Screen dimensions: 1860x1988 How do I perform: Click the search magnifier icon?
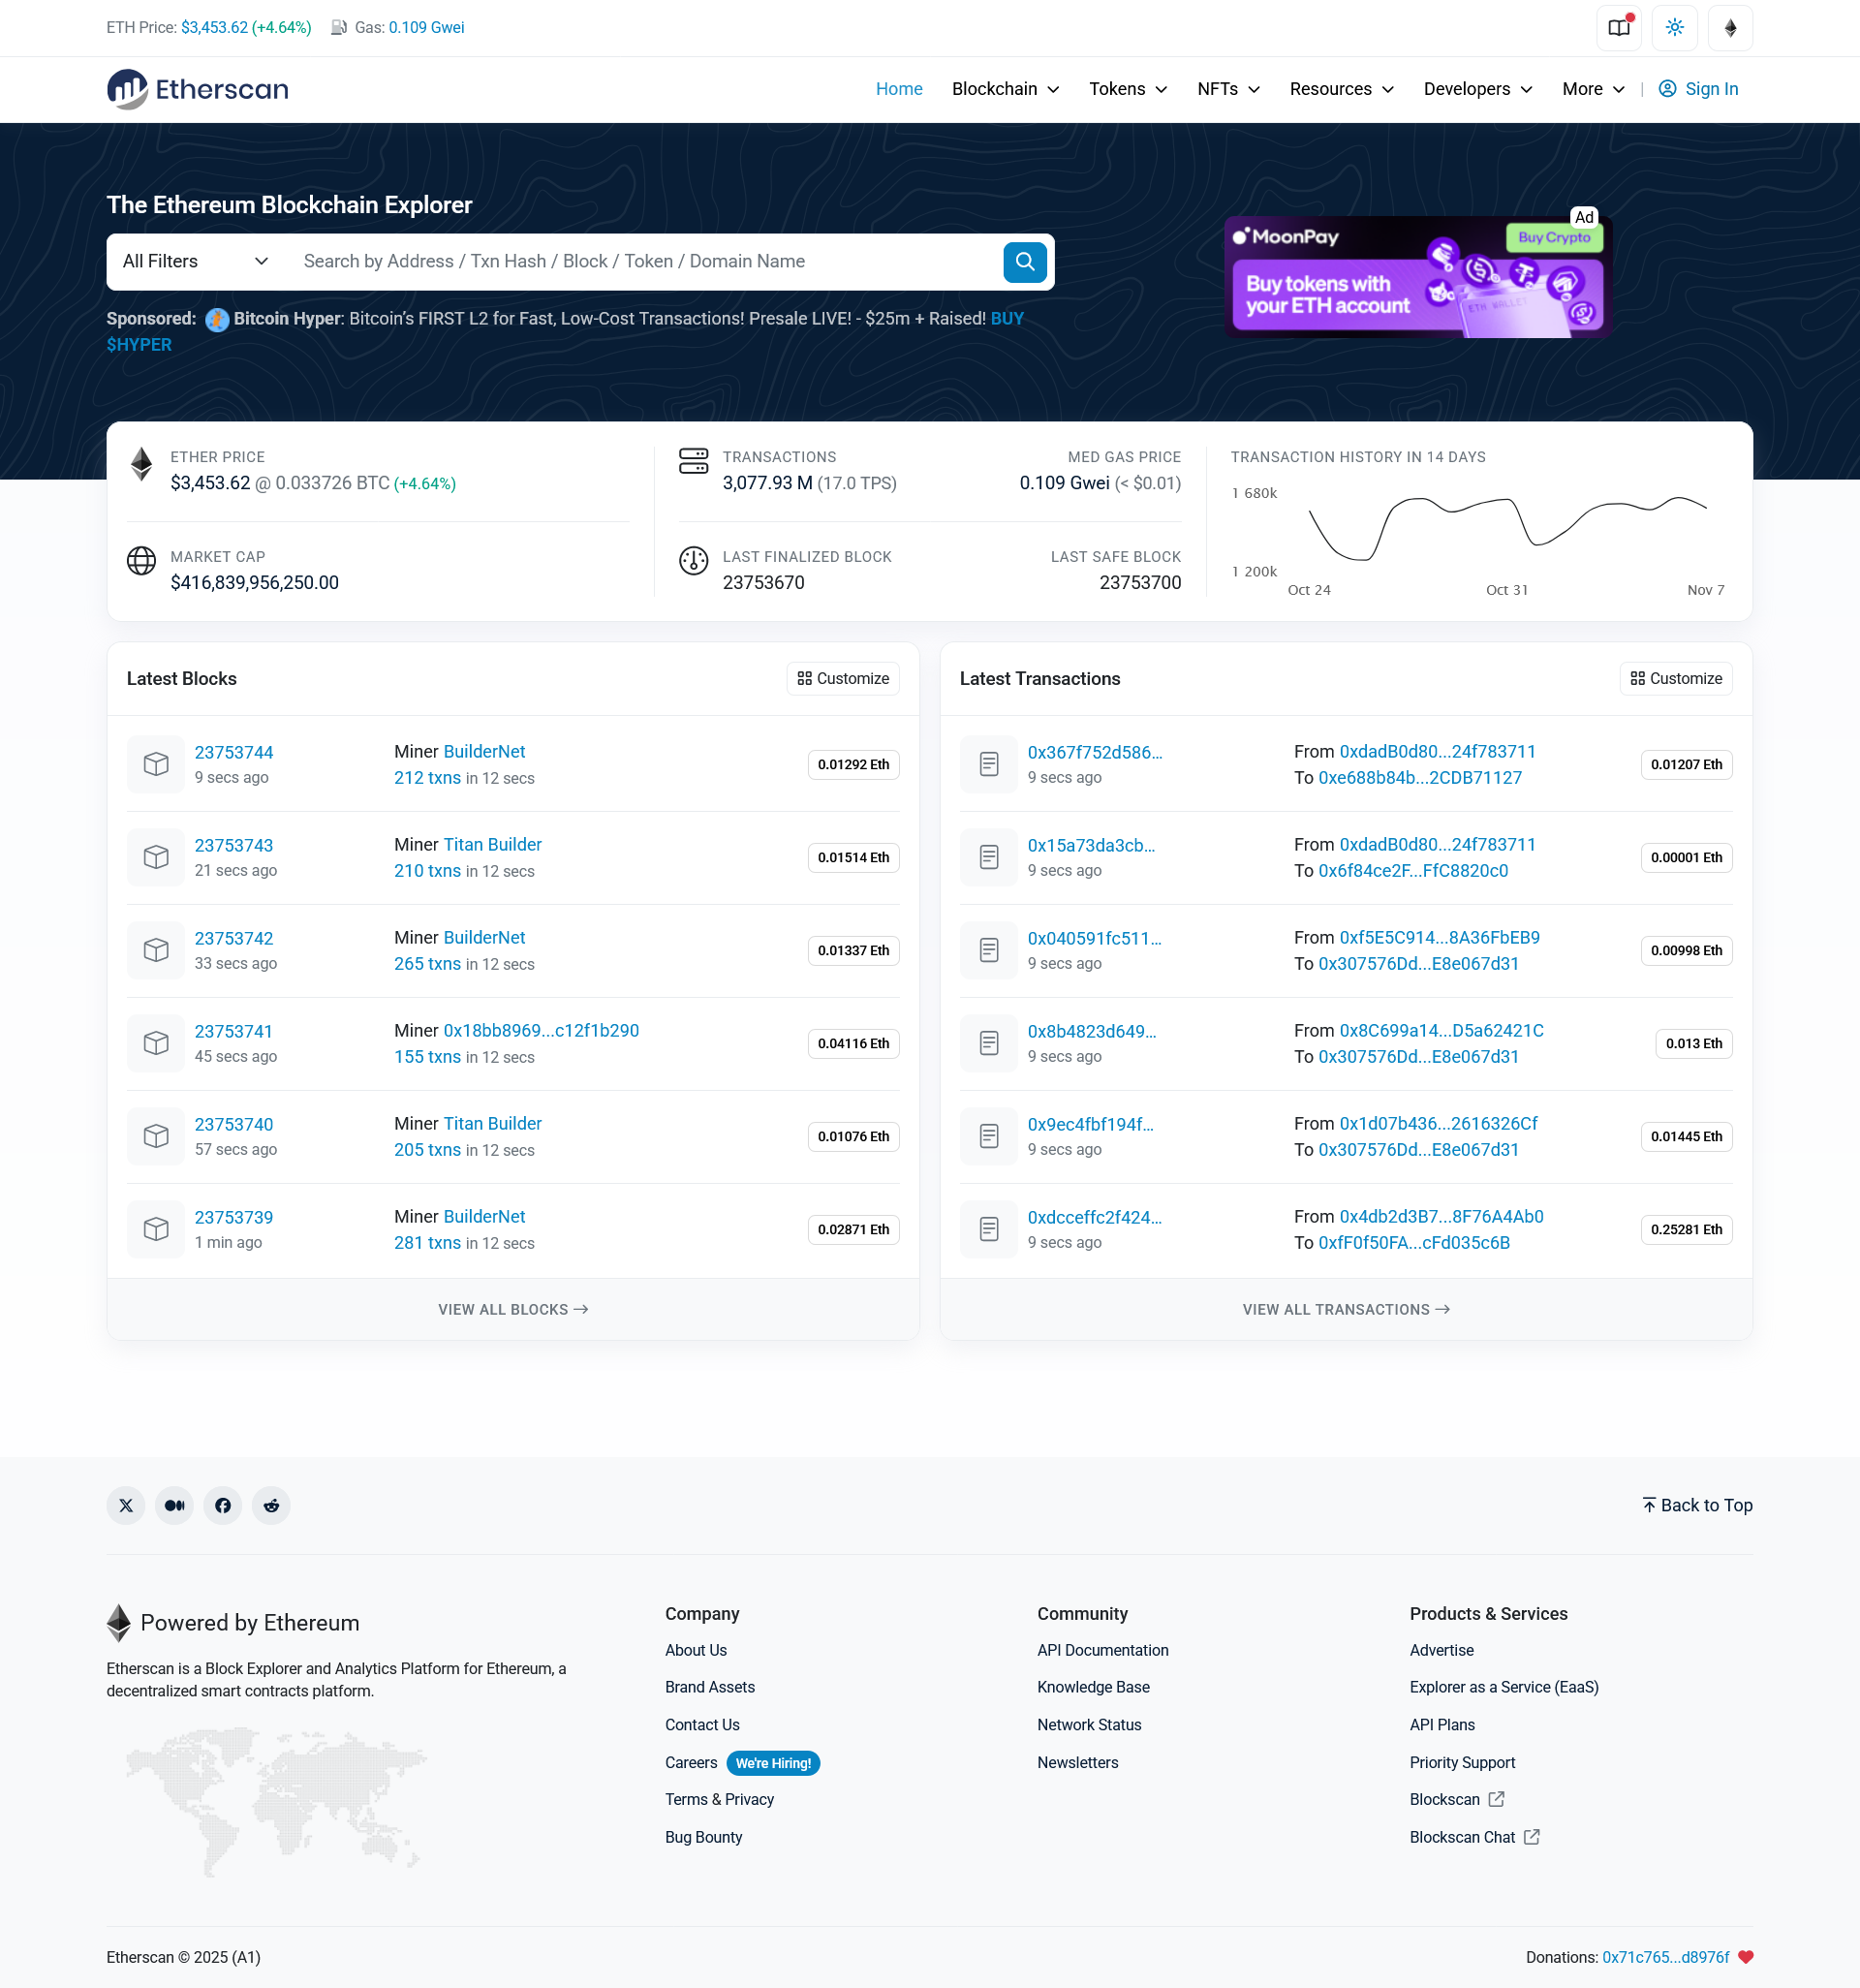click(1023, 261)
